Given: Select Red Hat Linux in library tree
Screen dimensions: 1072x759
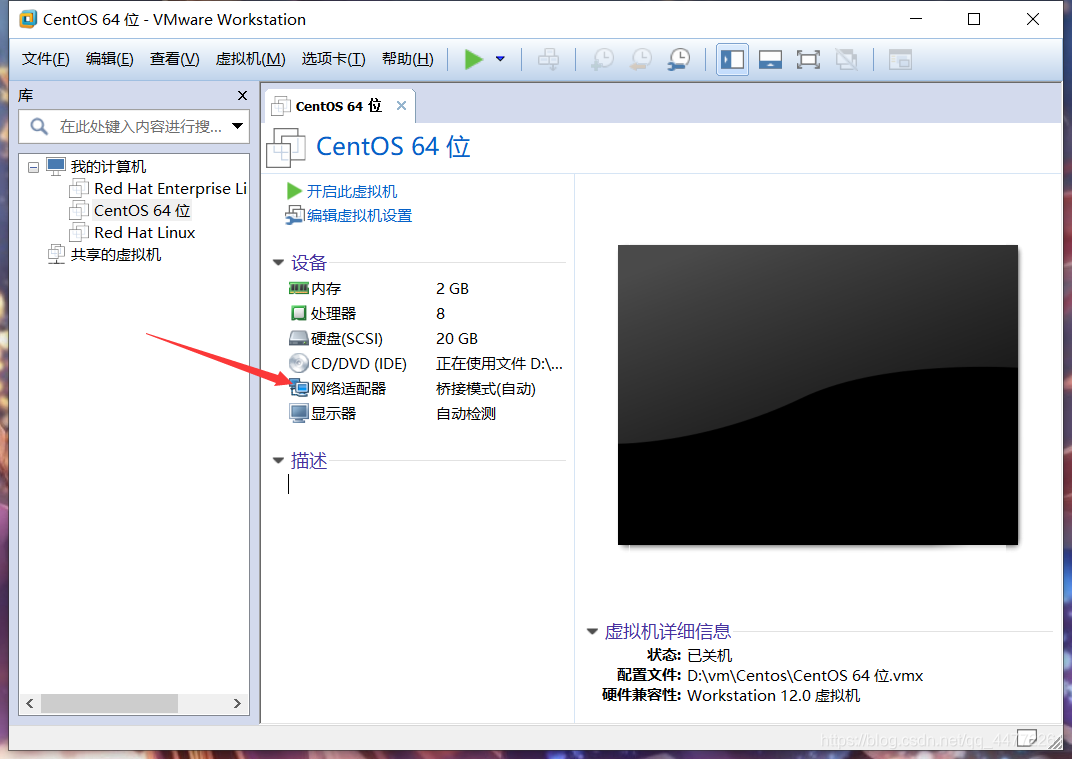Looking at the screenshot, I should (x=145, y=232).
